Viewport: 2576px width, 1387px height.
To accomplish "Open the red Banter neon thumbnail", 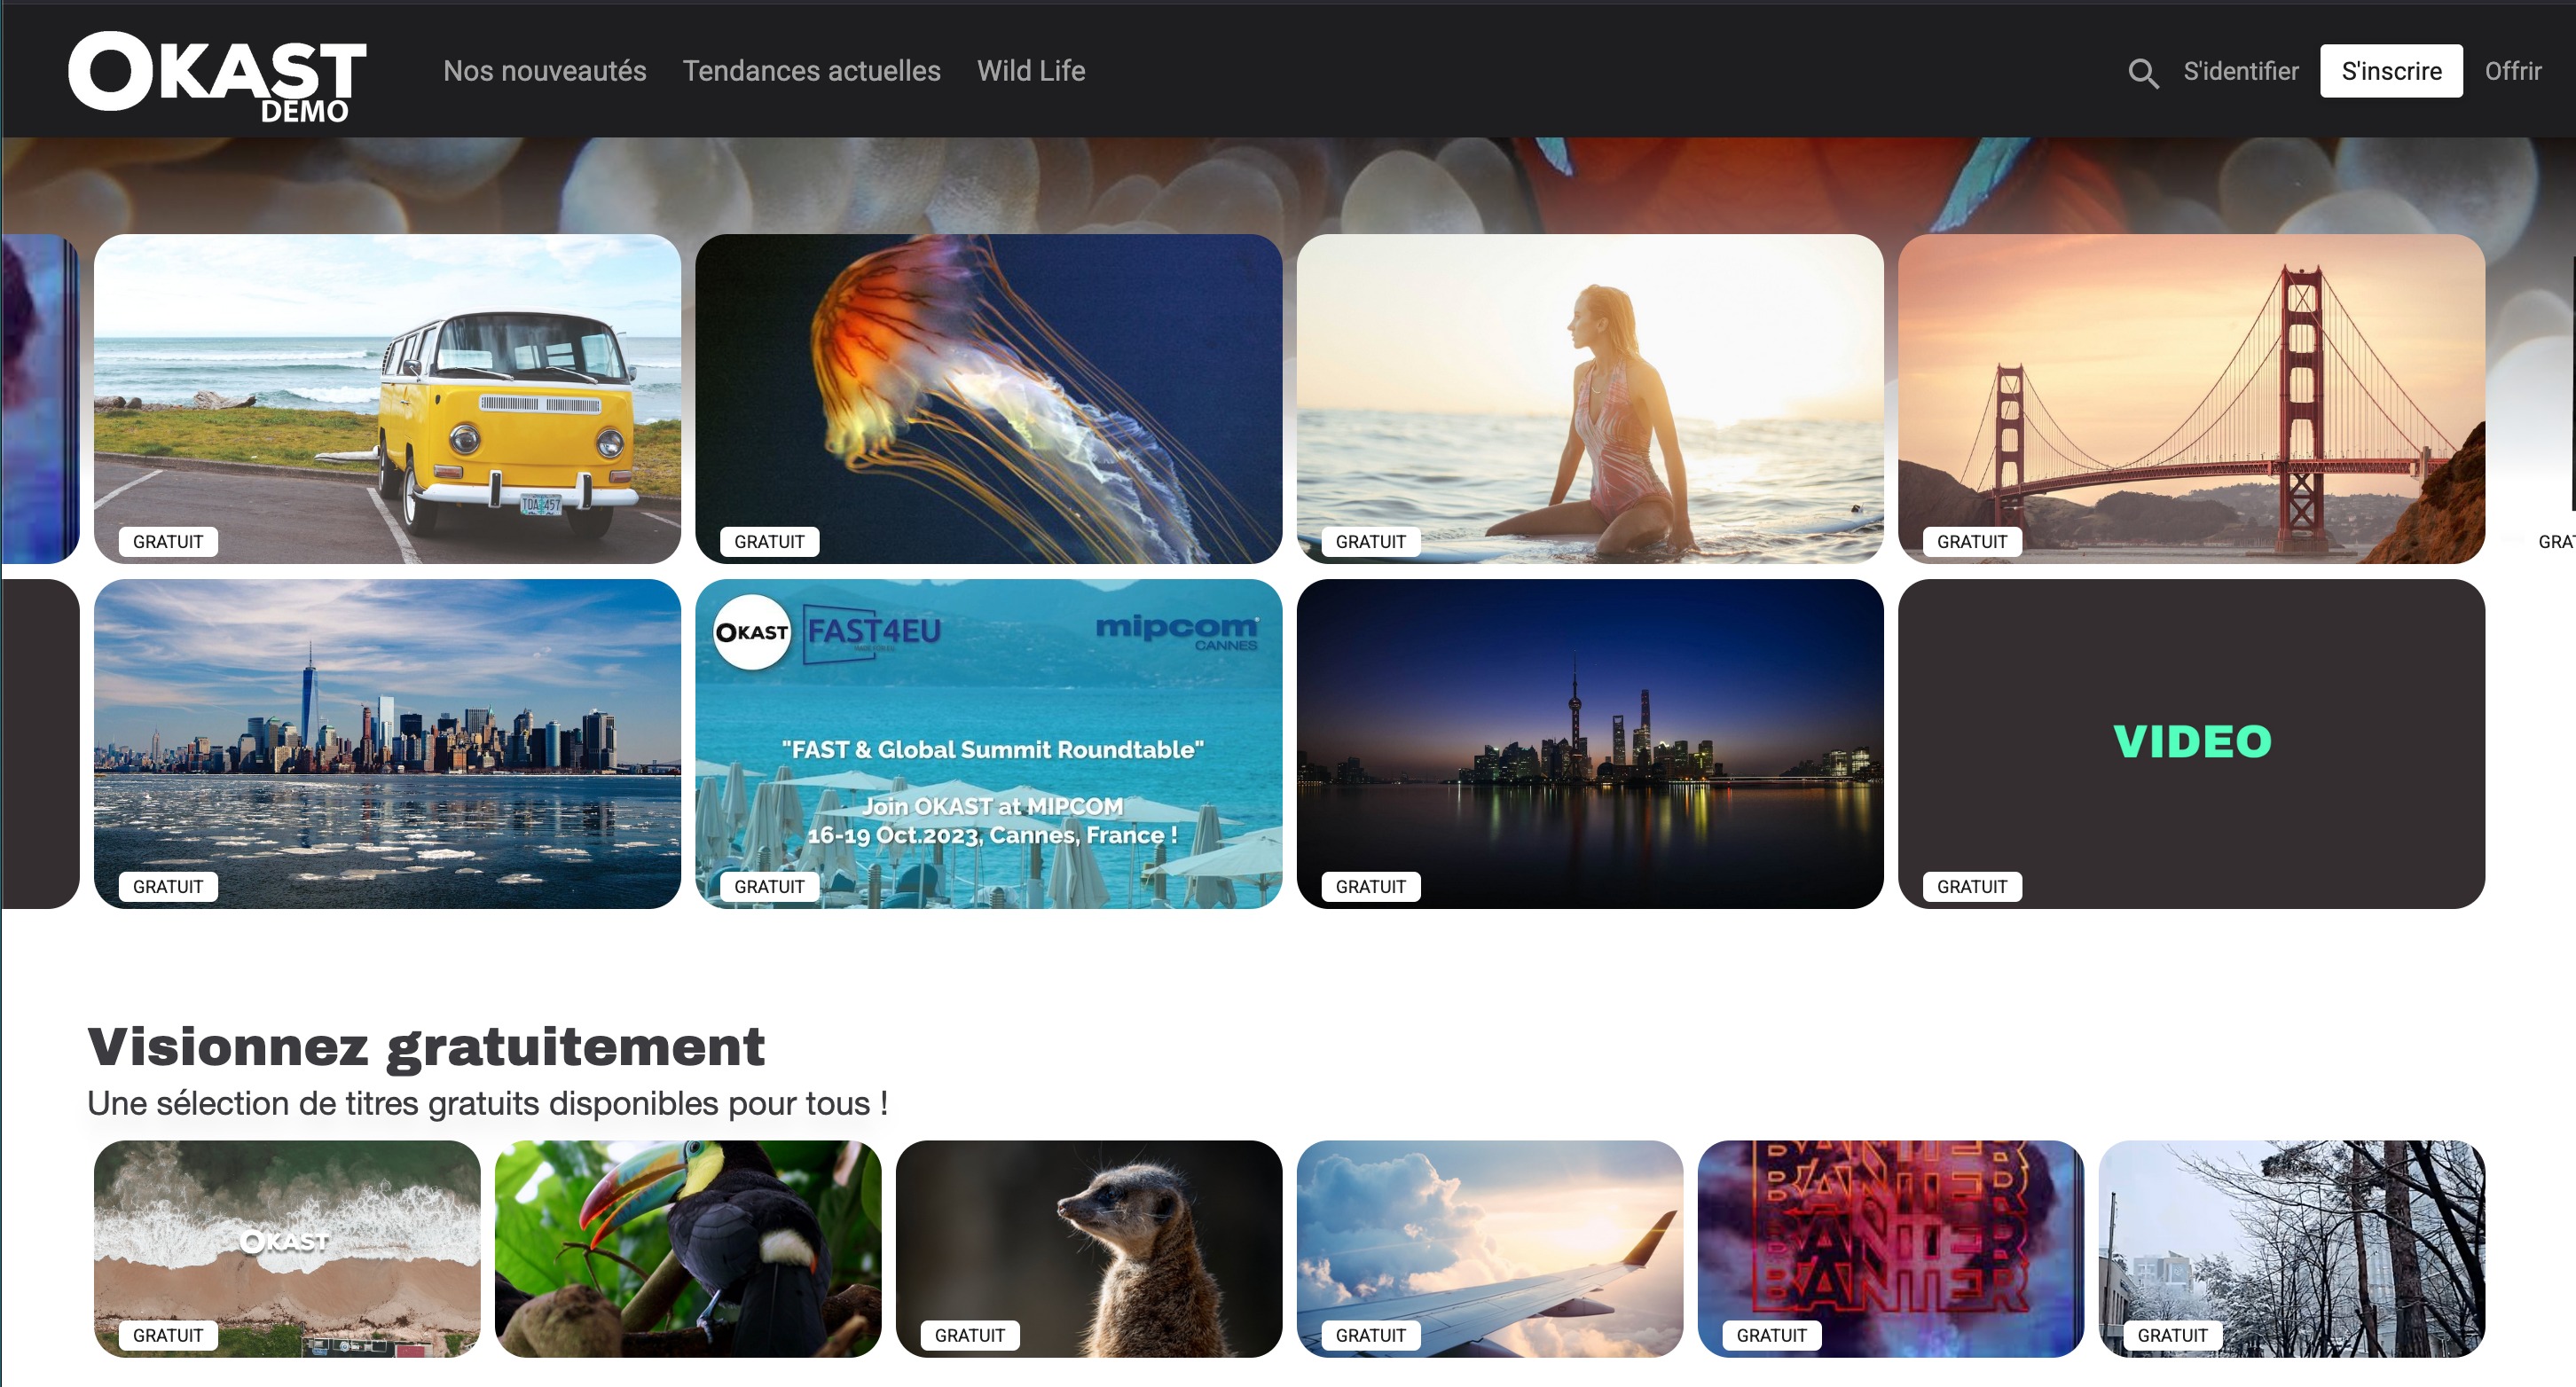I will (1891, 1248).
